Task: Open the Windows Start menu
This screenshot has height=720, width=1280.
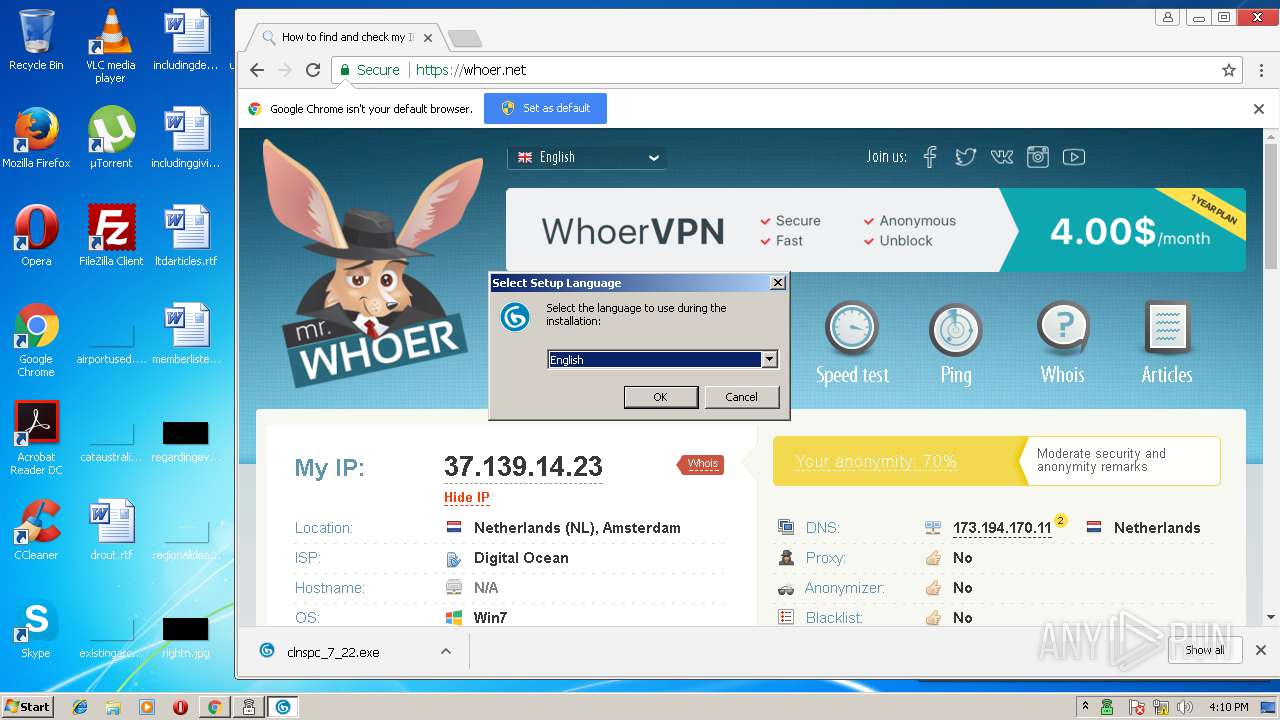Action: (x=28, y=706)
